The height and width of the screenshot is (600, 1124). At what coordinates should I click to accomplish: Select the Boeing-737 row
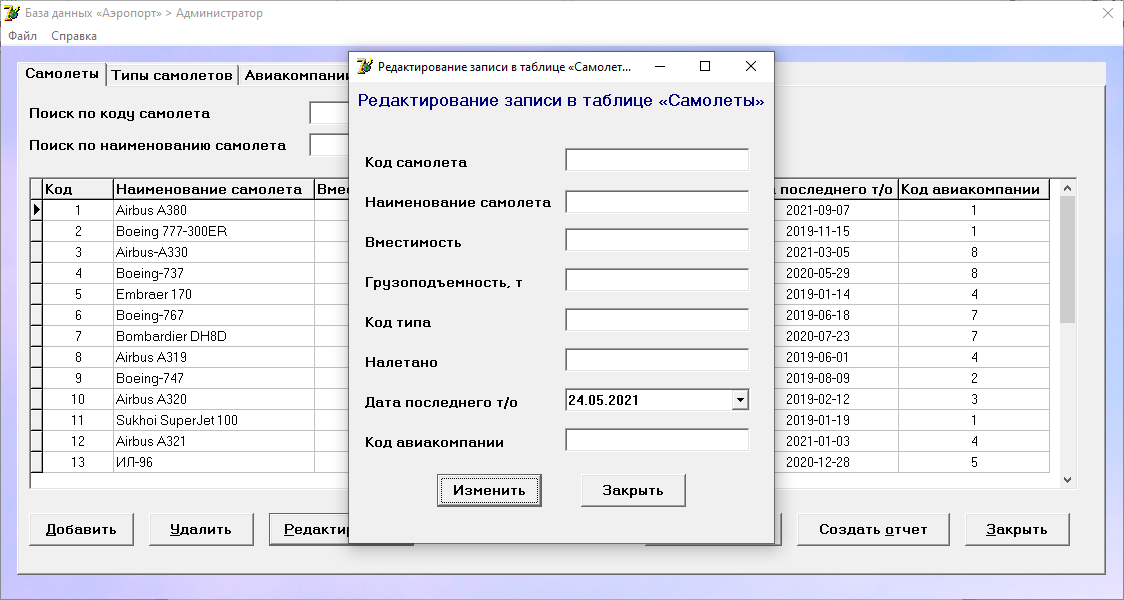214,273
